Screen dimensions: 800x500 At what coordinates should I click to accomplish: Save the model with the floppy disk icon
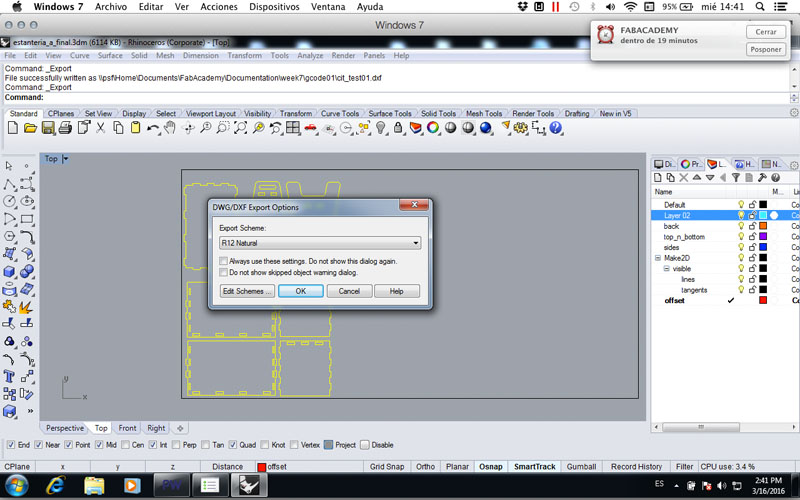(48, 128)
